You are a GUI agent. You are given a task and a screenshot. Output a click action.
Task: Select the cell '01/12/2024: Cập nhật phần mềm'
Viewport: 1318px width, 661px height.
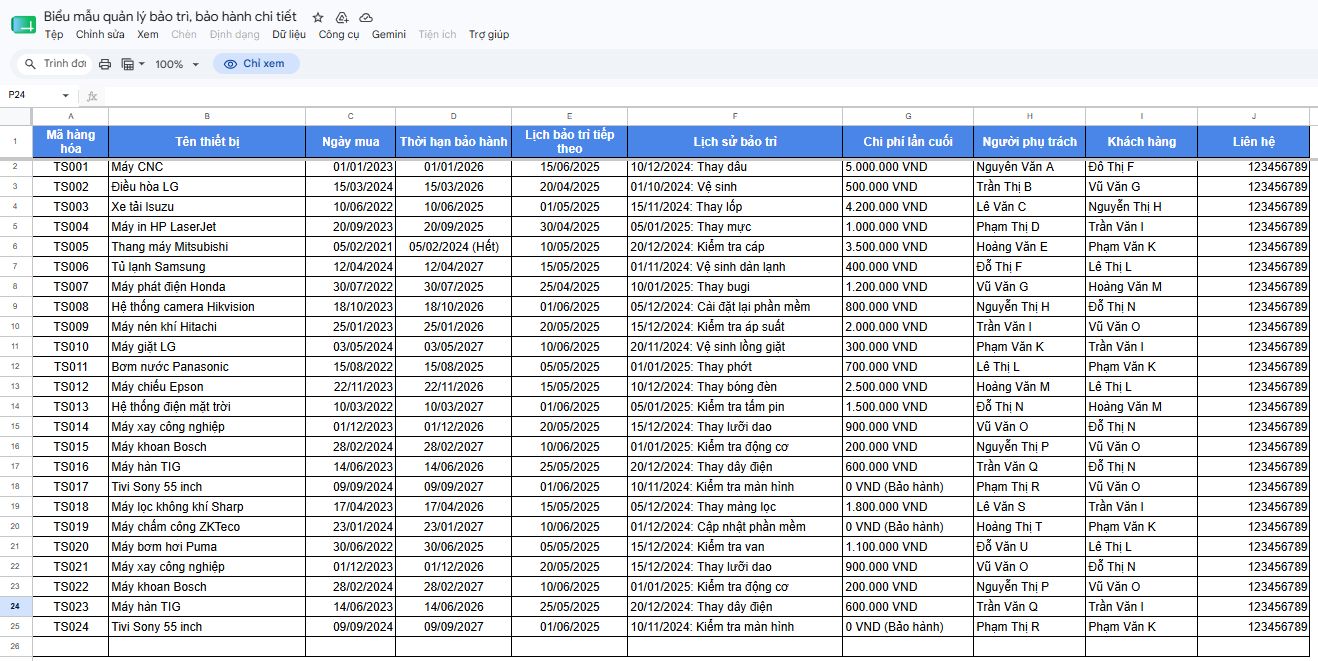pos(735,527)
